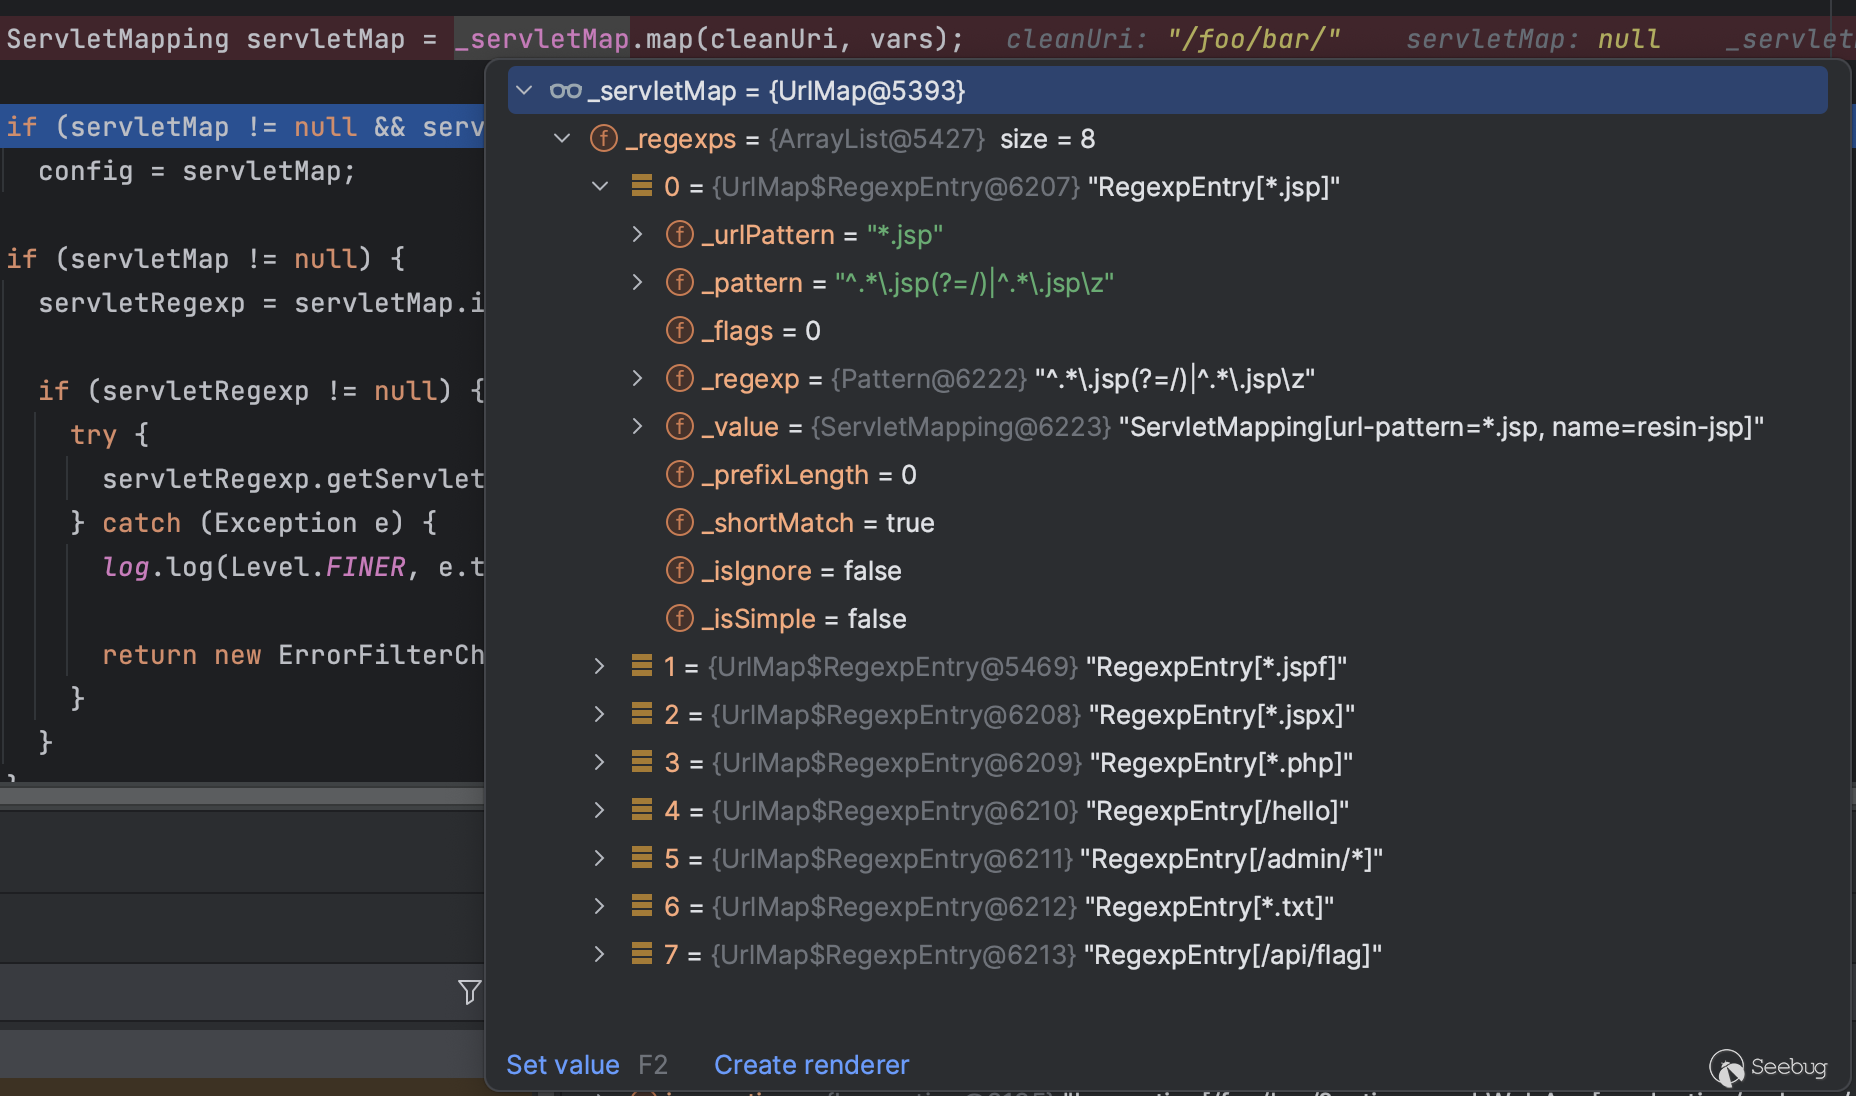Click the glasses watch icon beside _servletMap
The image size is (1856, 1096).
[x=565, y=91]
